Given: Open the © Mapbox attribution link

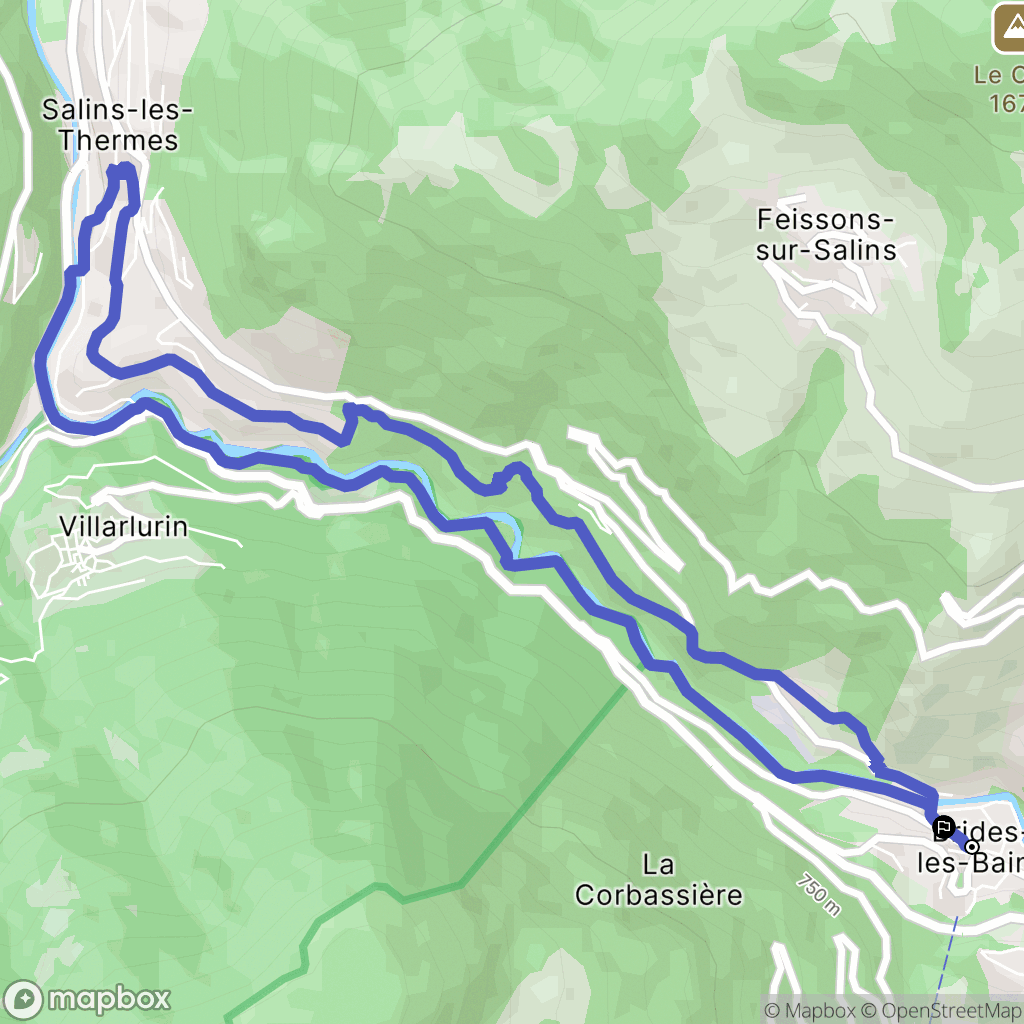Looking at the screenshot, I should tap(808, 1011).
